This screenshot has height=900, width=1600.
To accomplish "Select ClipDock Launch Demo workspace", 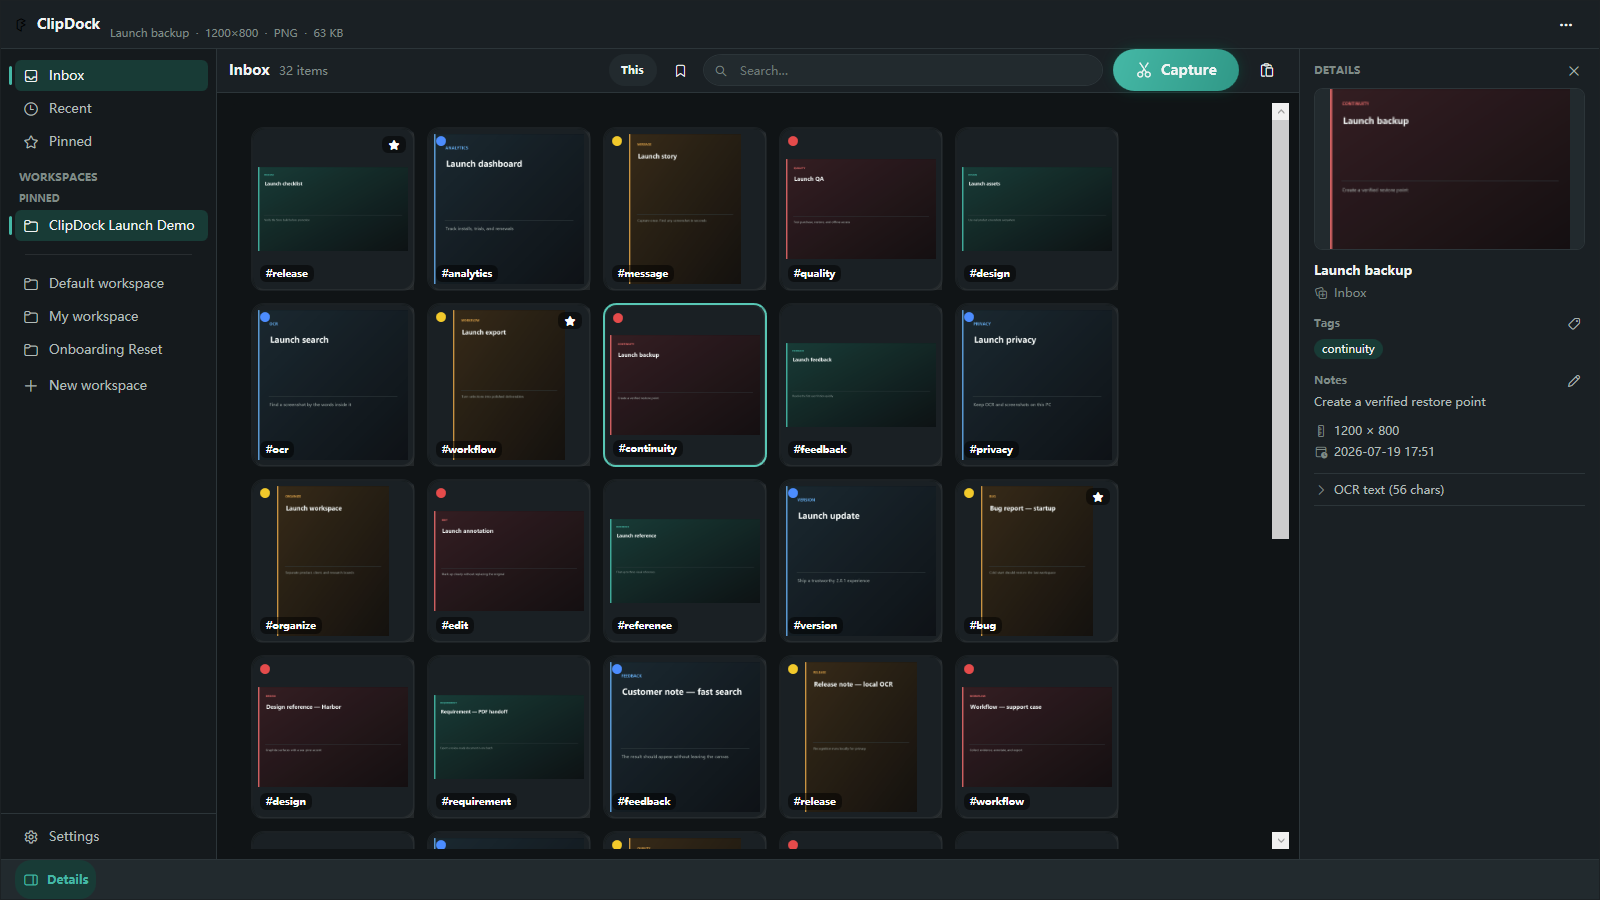I will pos(111,225).
